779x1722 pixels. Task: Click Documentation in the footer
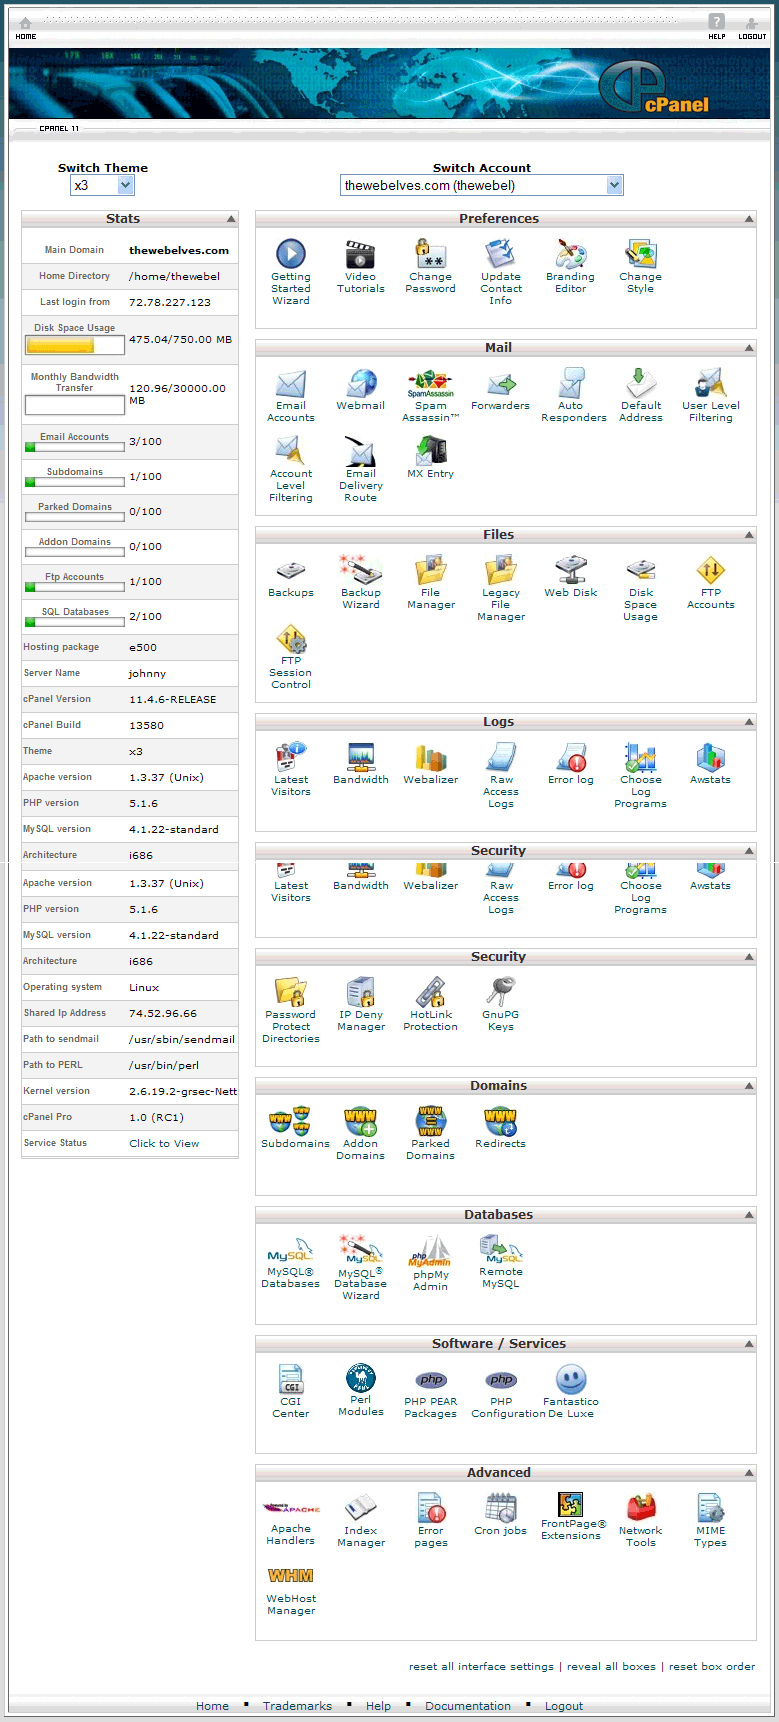pyautogui.click(x=468, y=1706)
